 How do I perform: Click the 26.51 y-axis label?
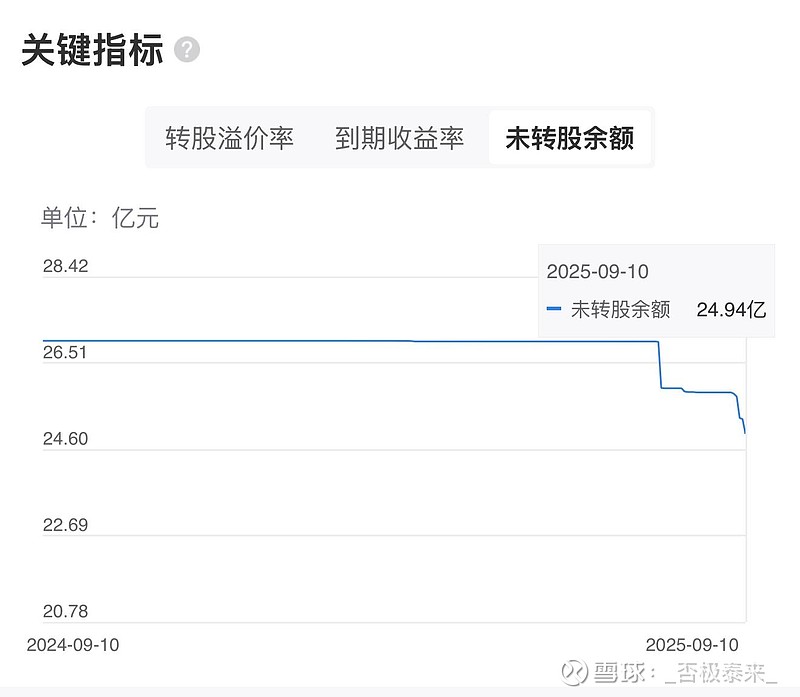[66, 353]
